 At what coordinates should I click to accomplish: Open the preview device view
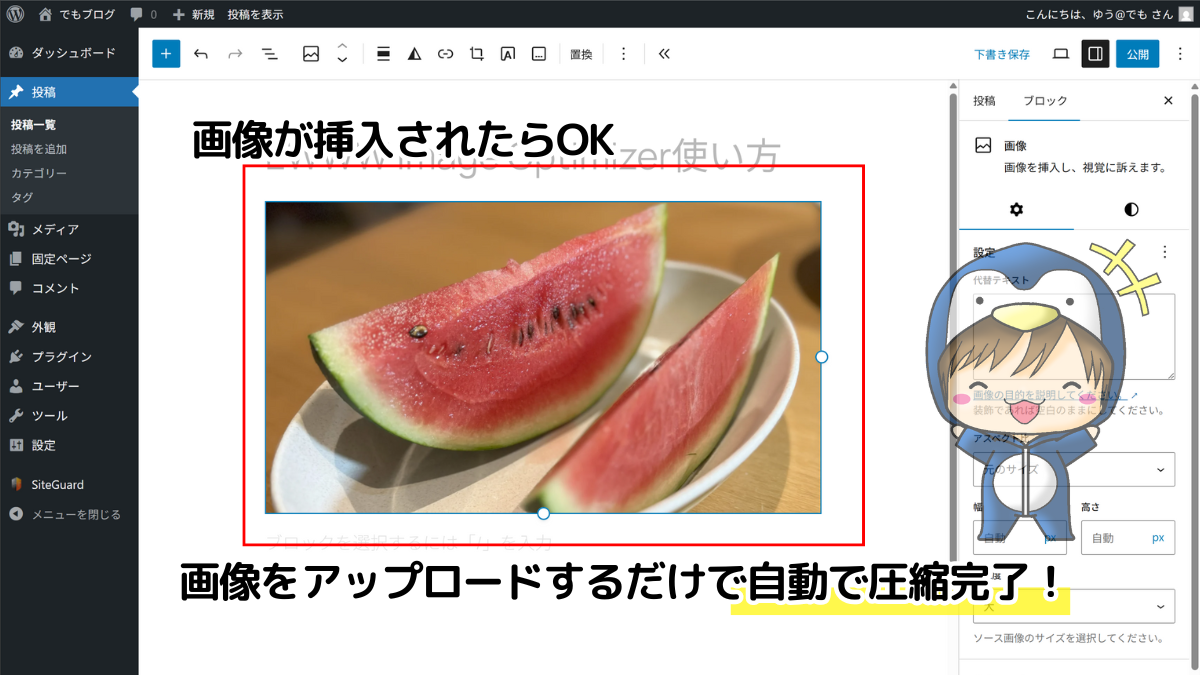pyautogui.click(x=1061, y=54)
